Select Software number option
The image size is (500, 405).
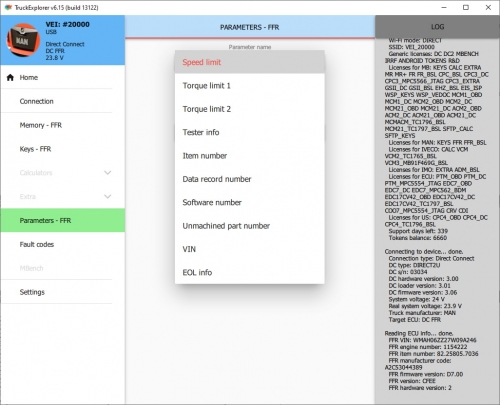click(250, 202)
